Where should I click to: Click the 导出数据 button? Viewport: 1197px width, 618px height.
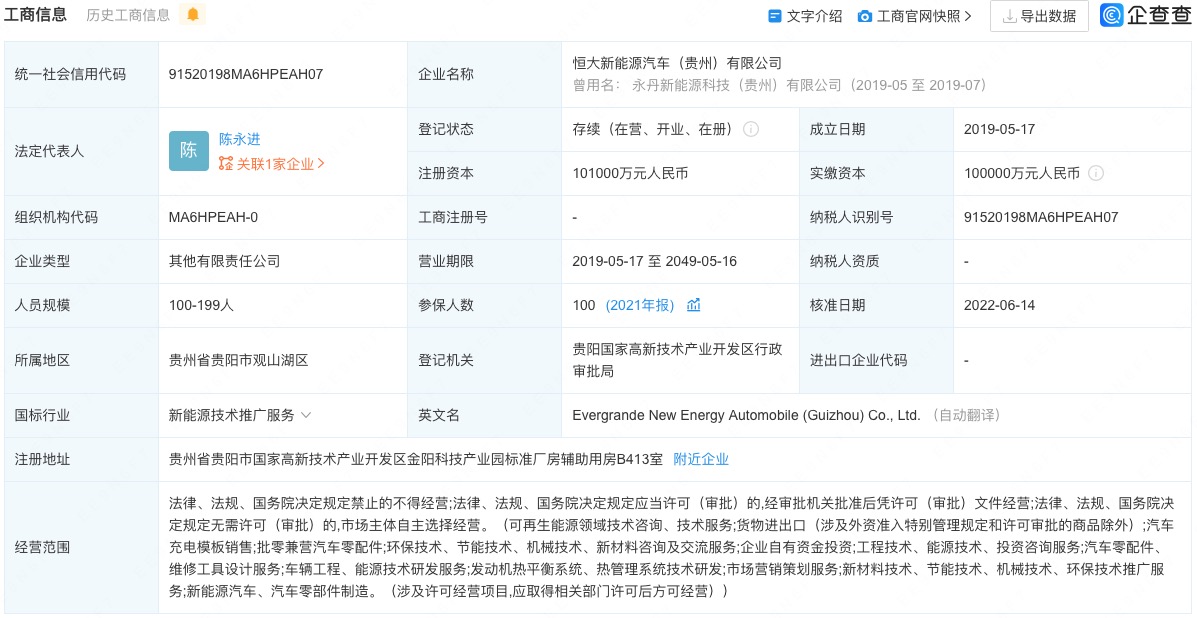(1040, 16)
